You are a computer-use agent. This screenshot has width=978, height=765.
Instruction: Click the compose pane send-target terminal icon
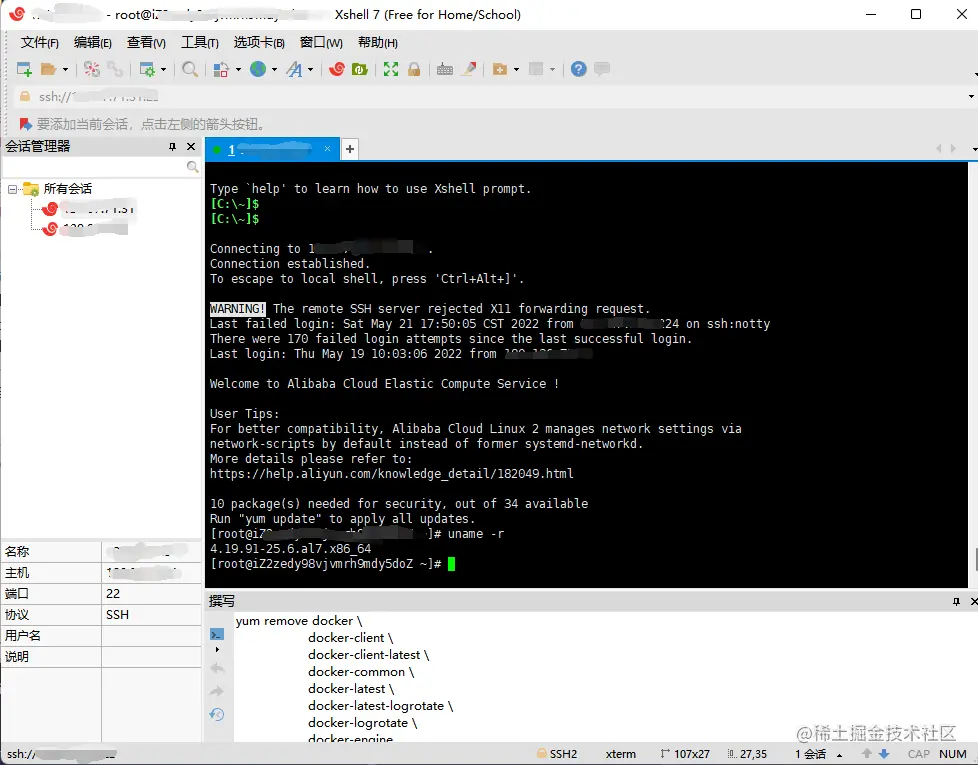click(x=217, y=635)
